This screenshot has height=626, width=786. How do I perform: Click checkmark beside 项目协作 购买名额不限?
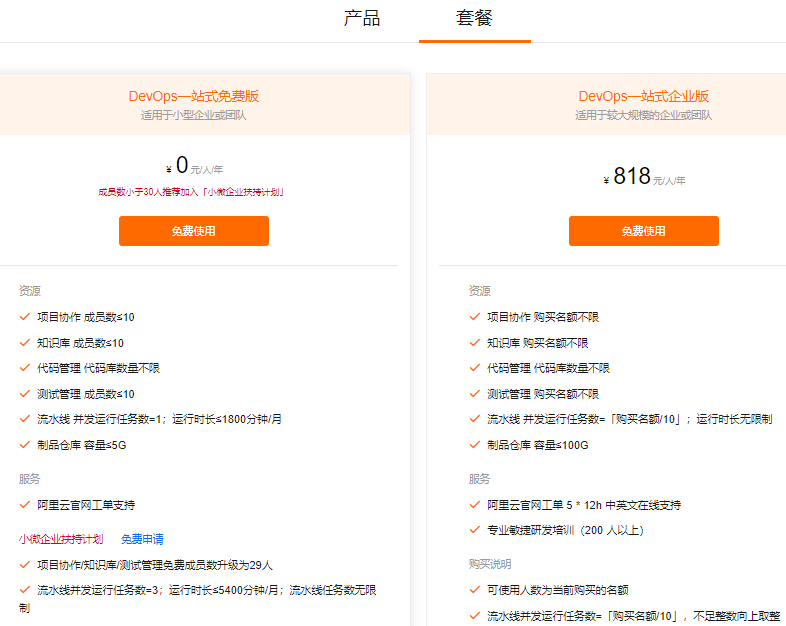coord(475,317)
